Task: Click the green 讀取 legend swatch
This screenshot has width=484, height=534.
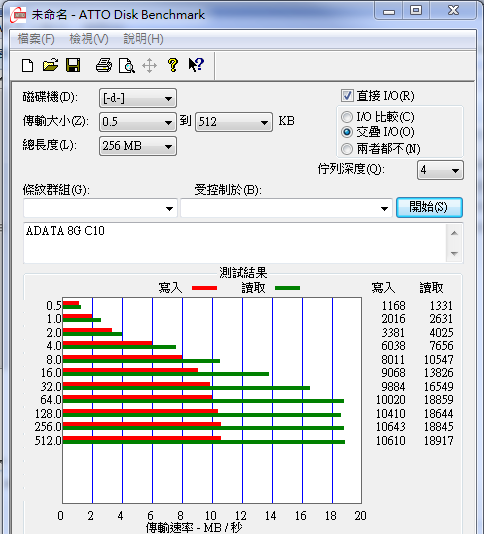Action: [x=287, y=288]
